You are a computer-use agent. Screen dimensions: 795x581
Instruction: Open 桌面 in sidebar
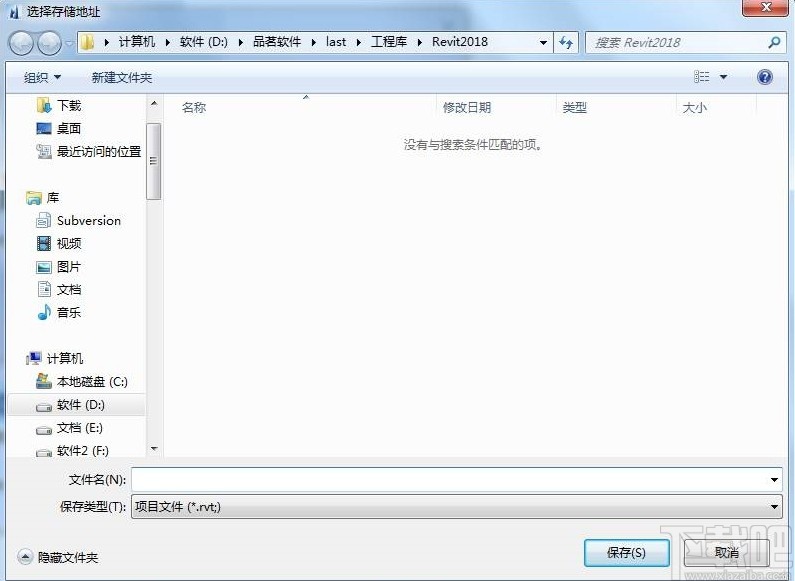[x=69, y=128]
